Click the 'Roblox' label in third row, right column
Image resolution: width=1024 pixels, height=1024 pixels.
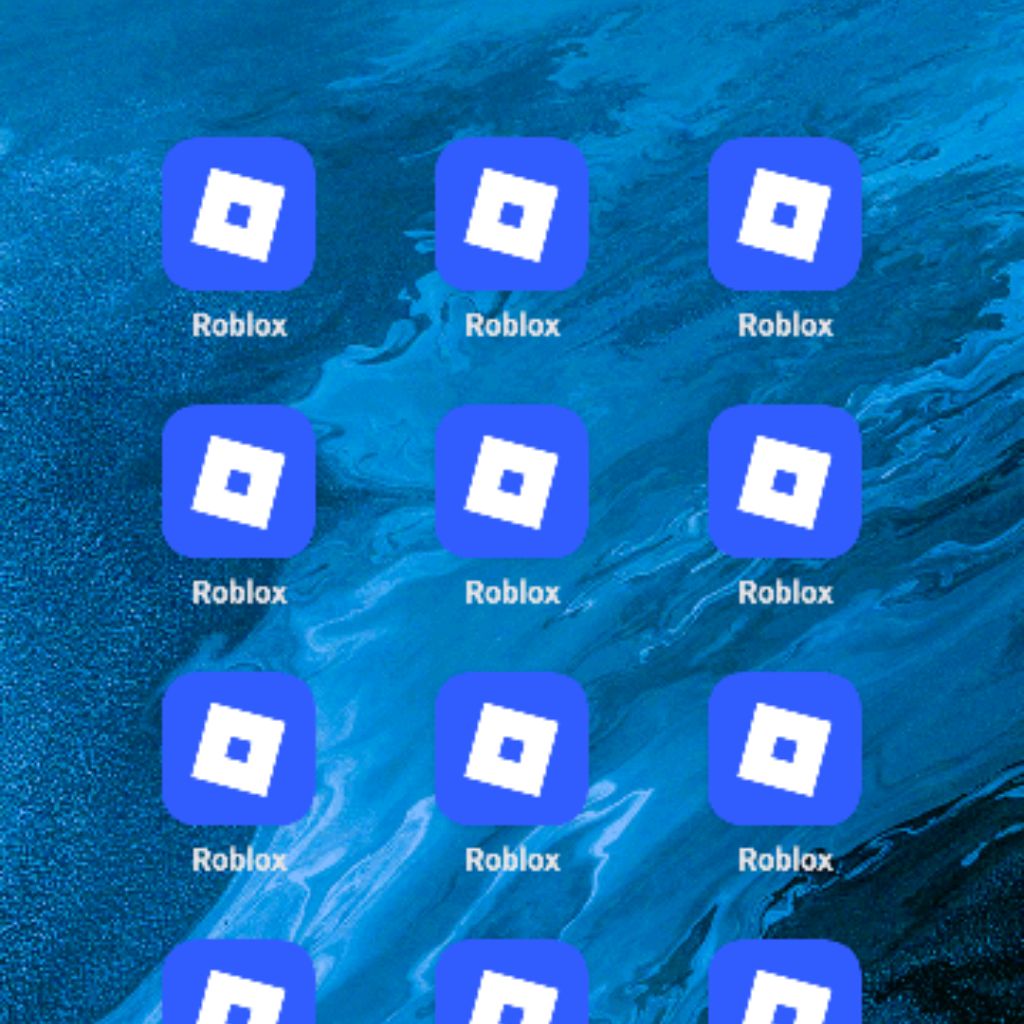point(786,859)
